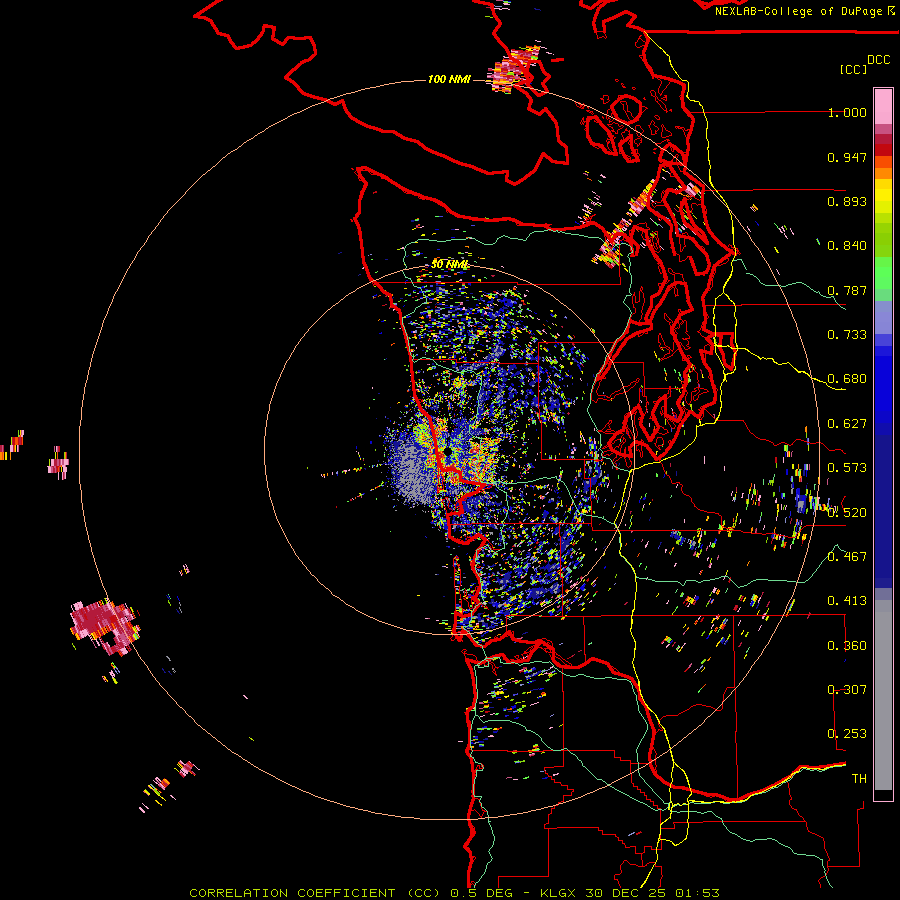Click the 0.947 scale value
Screen dimensions: 900x900
tap(847, 157)
